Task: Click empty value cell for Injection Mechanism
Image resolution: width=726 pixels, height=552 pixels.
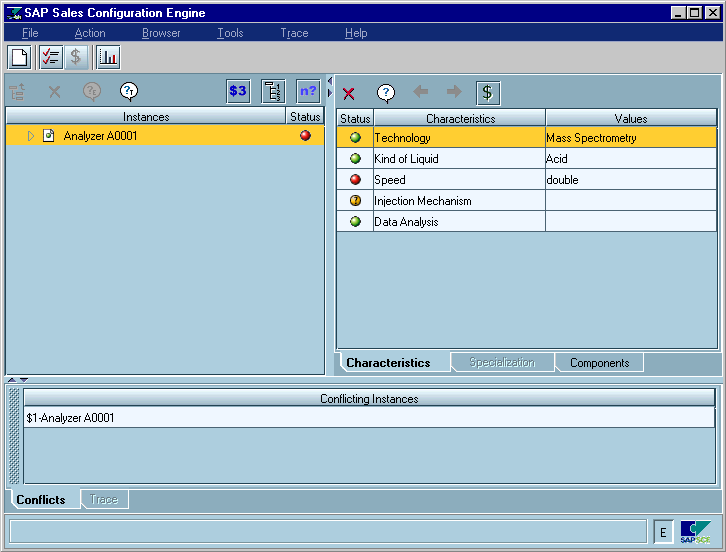Action: (x=631, y=201)
